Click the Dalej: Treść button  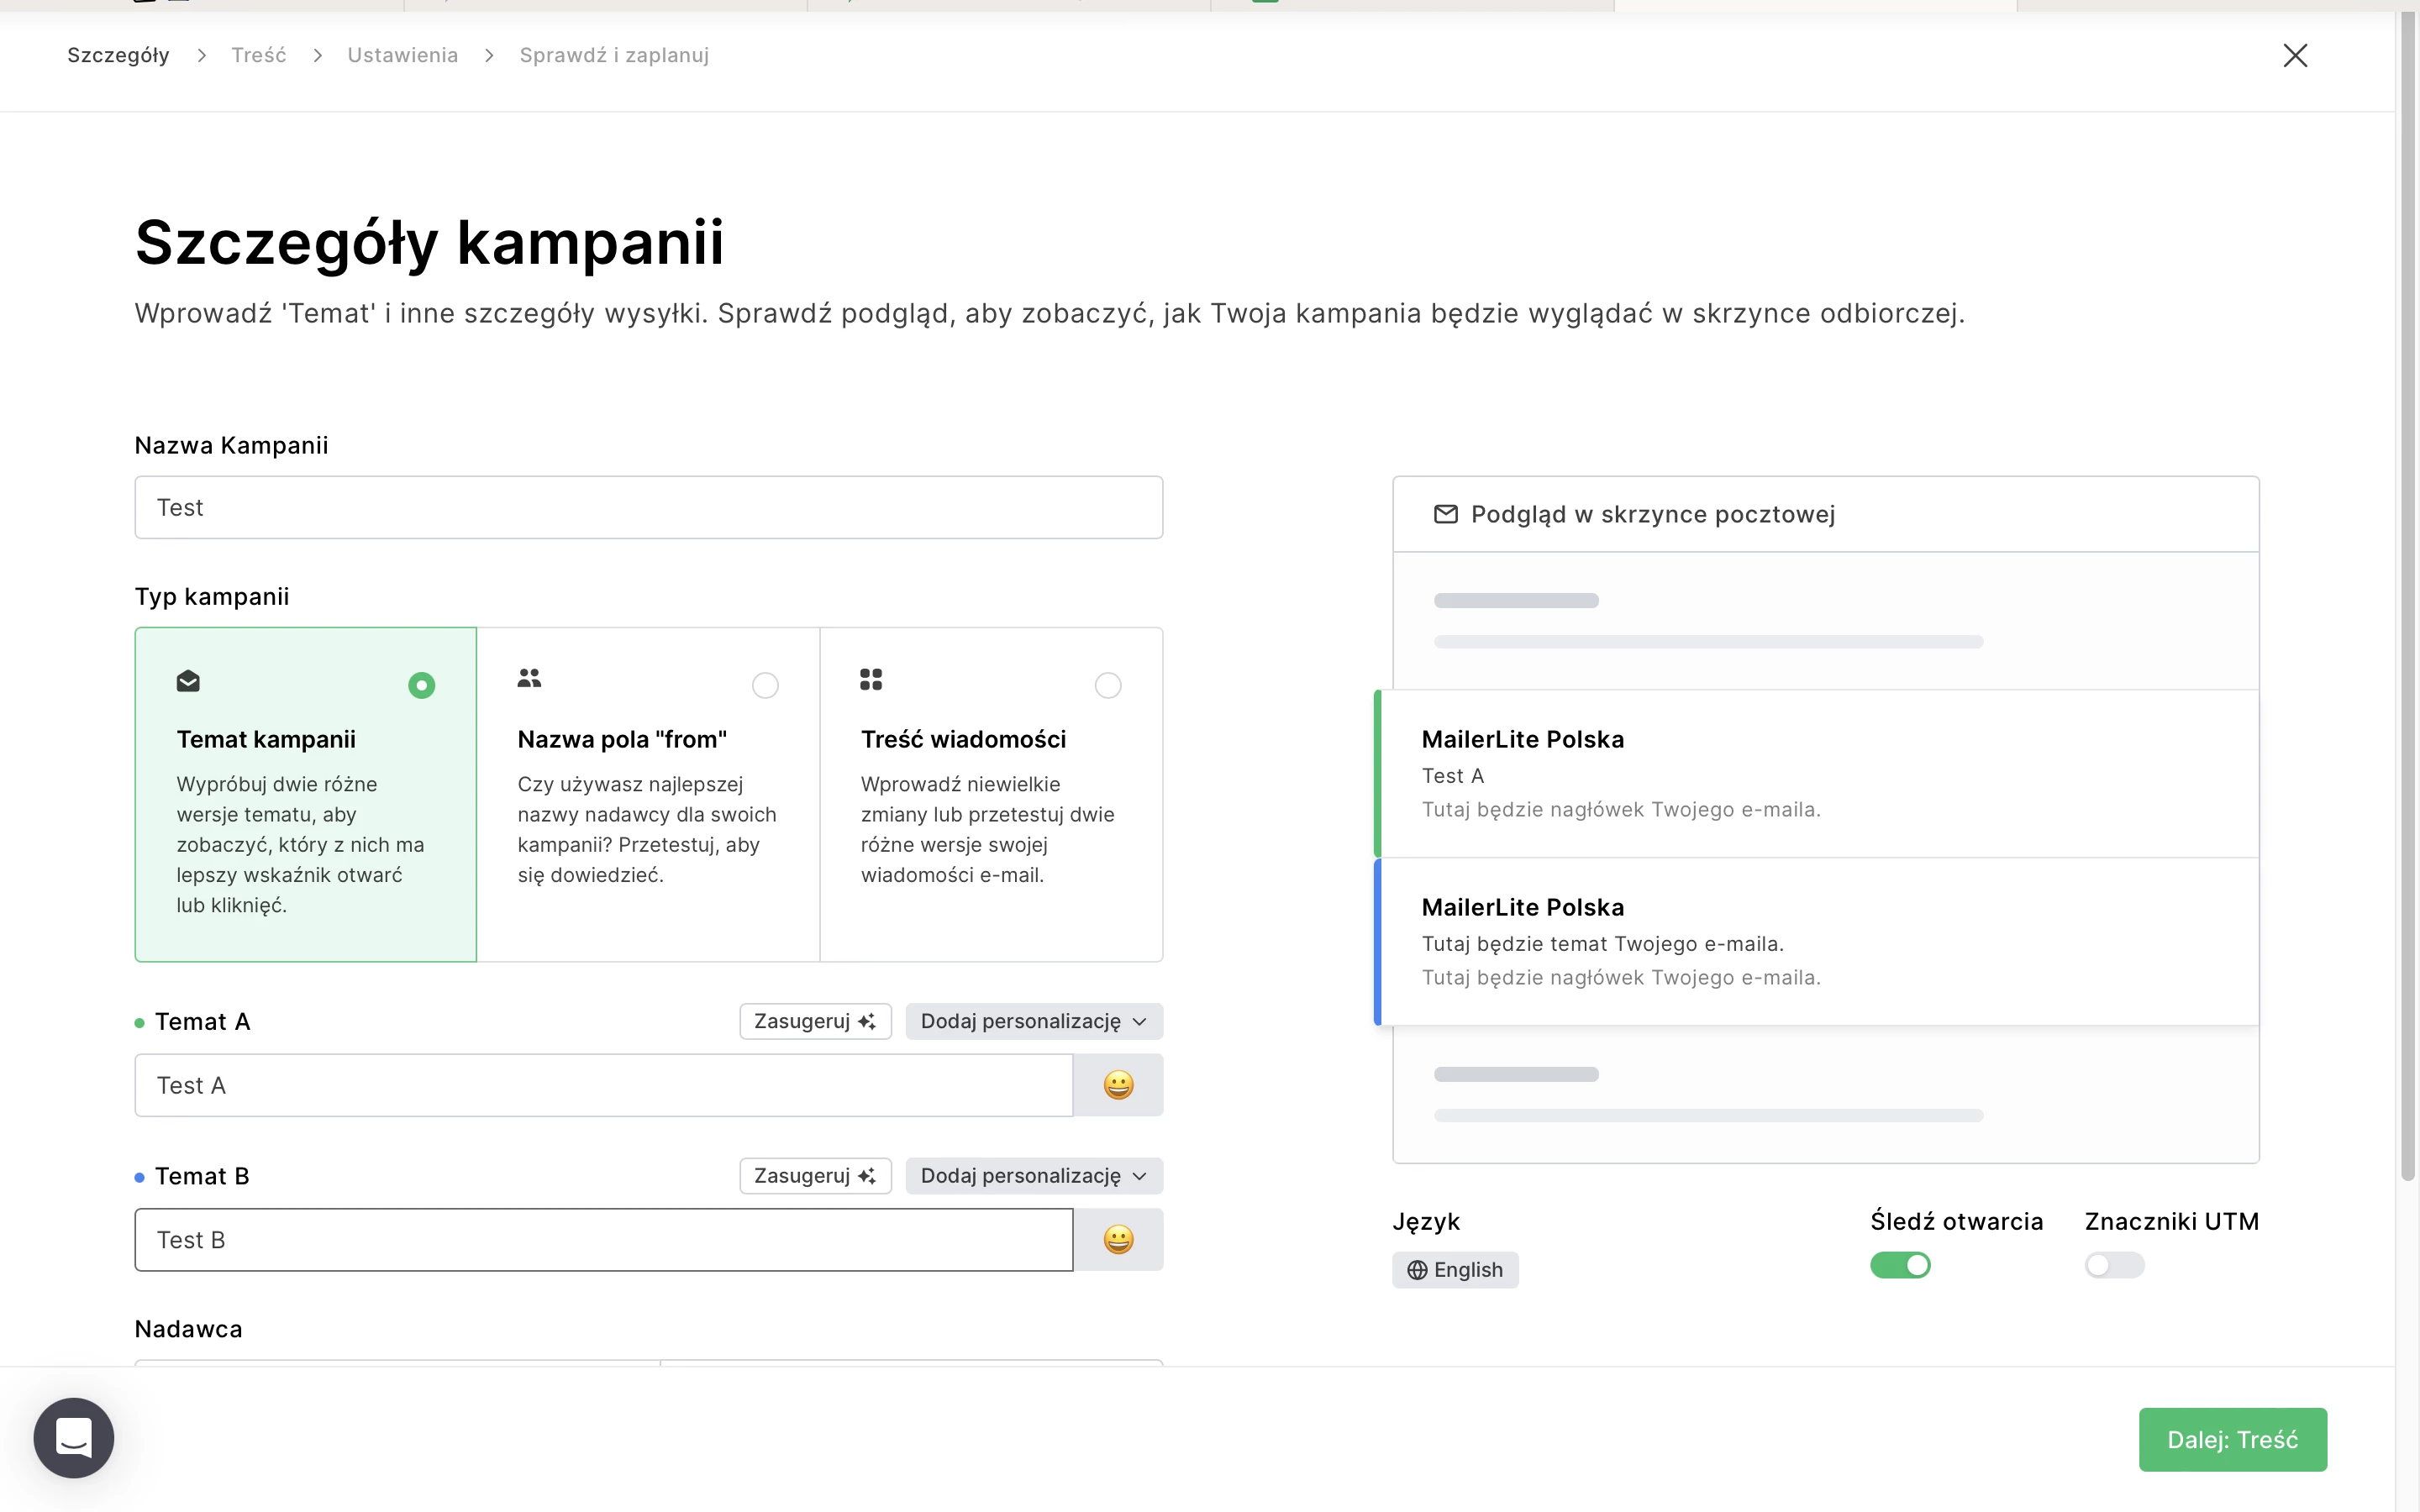click(2232, 1439)
